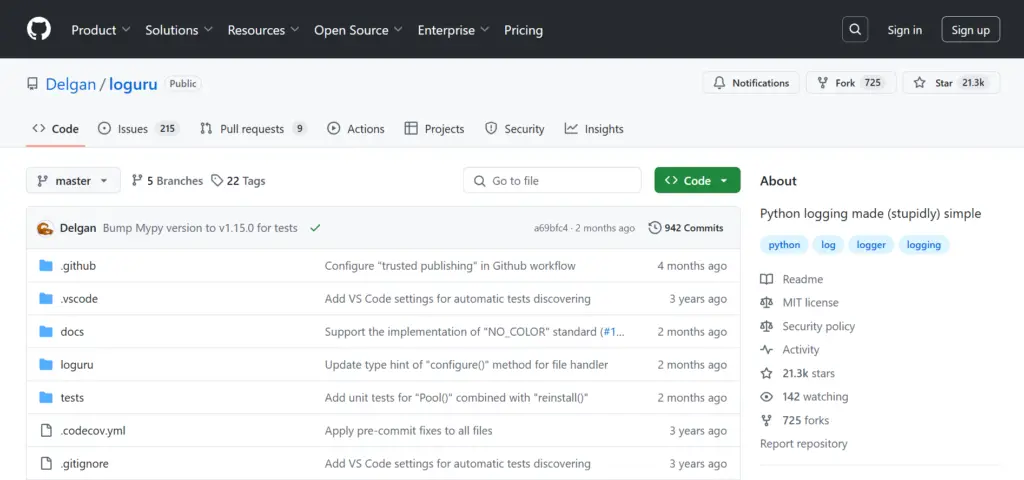Select the logger topic tag
Image resolution: width=1024 pixels, height=480 pixels.
(871, 245)
